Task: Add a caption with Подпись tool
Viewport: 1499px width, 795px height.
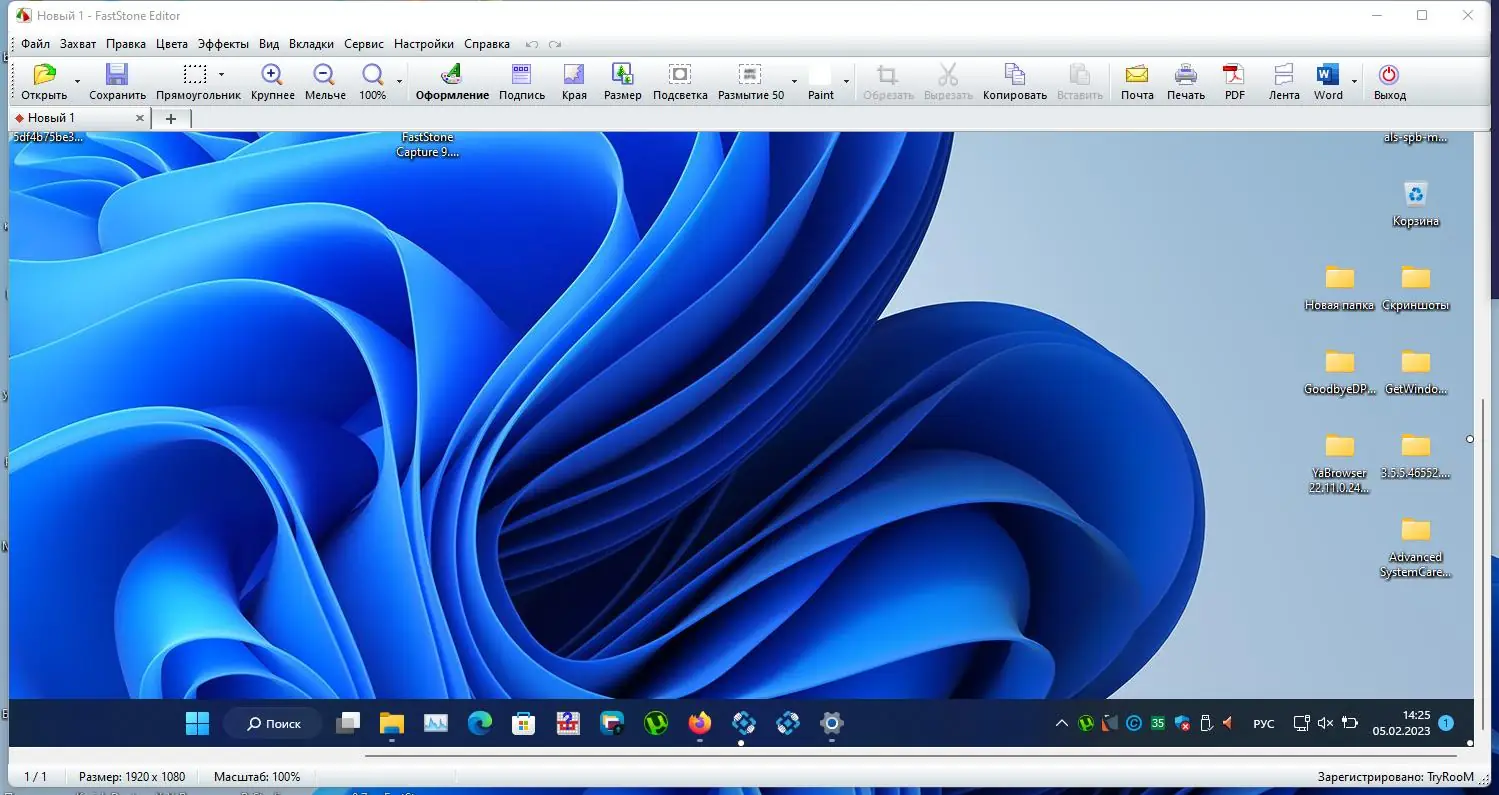Action: click(521, 75)
